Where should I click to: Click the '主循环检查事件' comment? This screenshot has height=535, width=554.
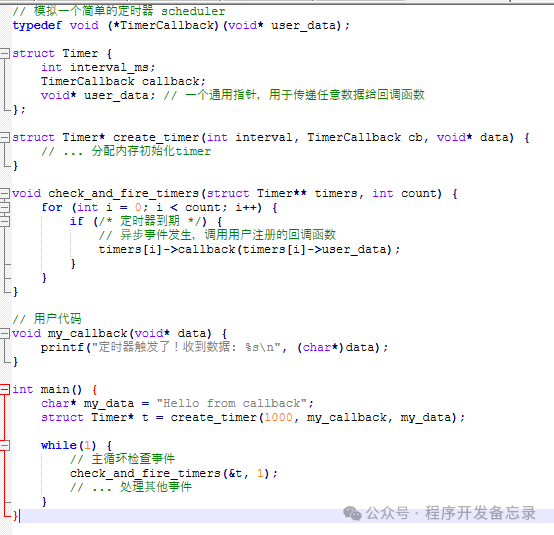122,459
